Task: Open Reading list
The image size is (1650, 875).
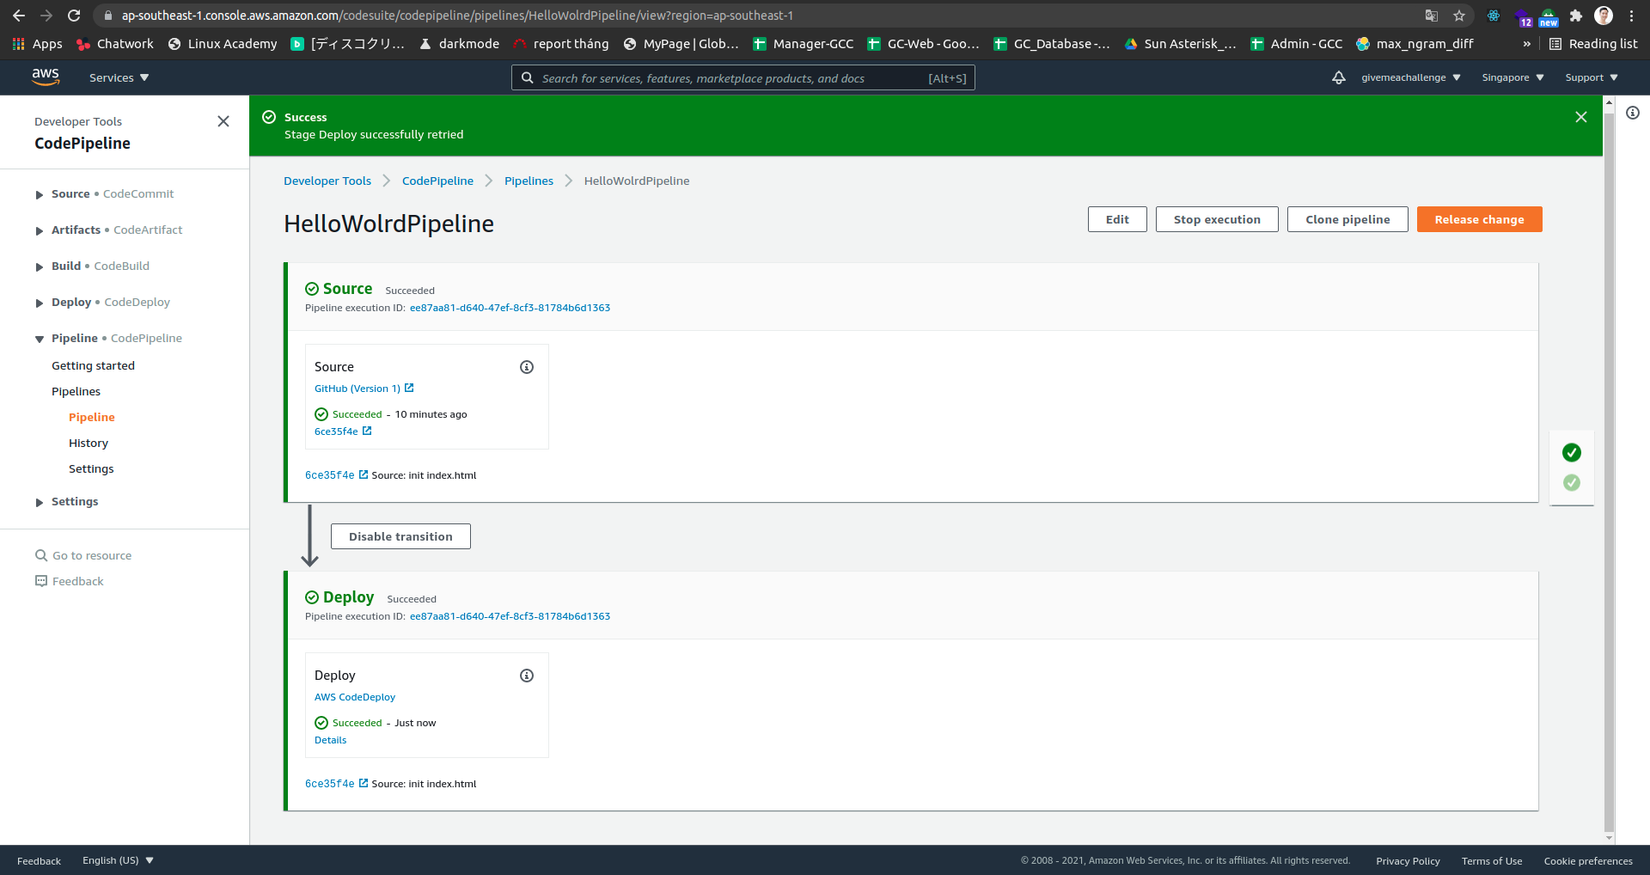Action: [1593, 44]
